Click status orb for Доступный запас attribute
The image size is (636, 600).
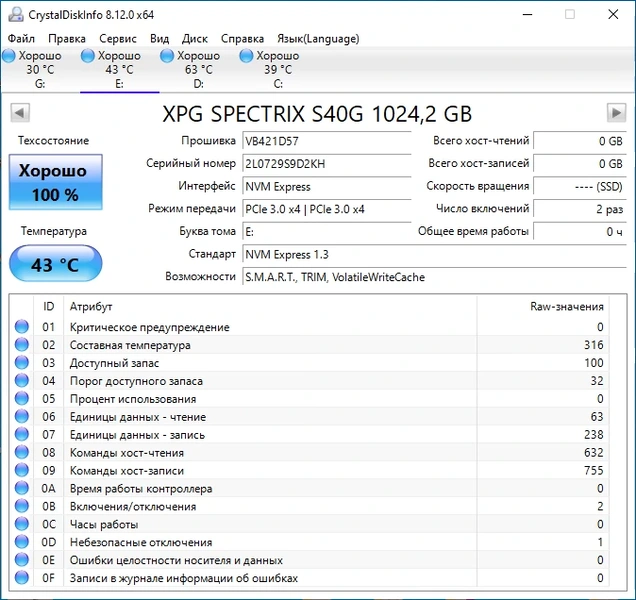coord(22,363)
